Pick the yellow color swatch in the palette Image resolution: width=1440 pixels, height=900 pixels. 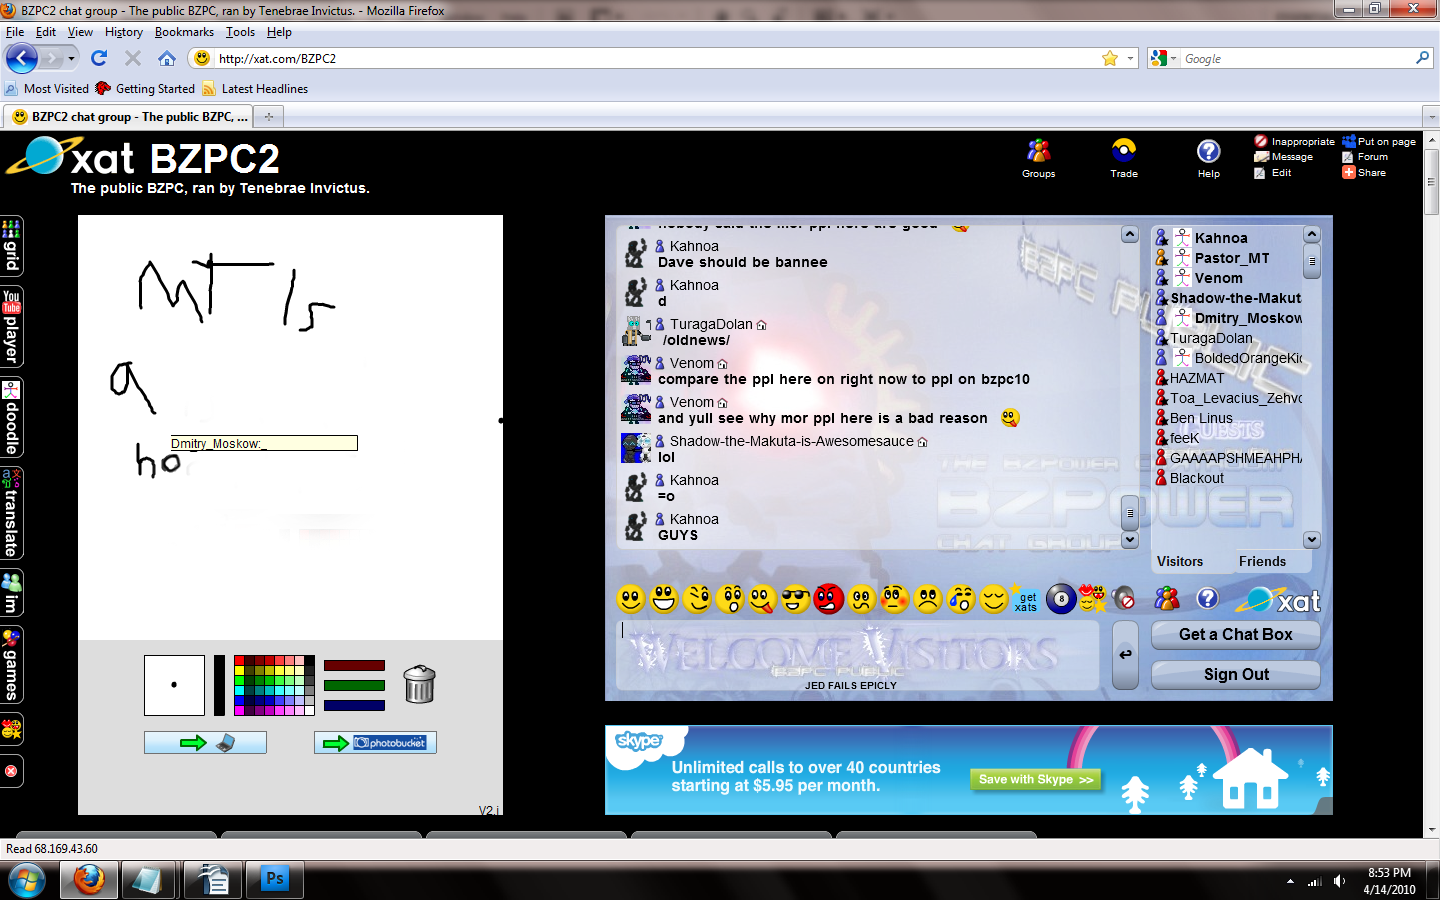(x=240, y=670)
